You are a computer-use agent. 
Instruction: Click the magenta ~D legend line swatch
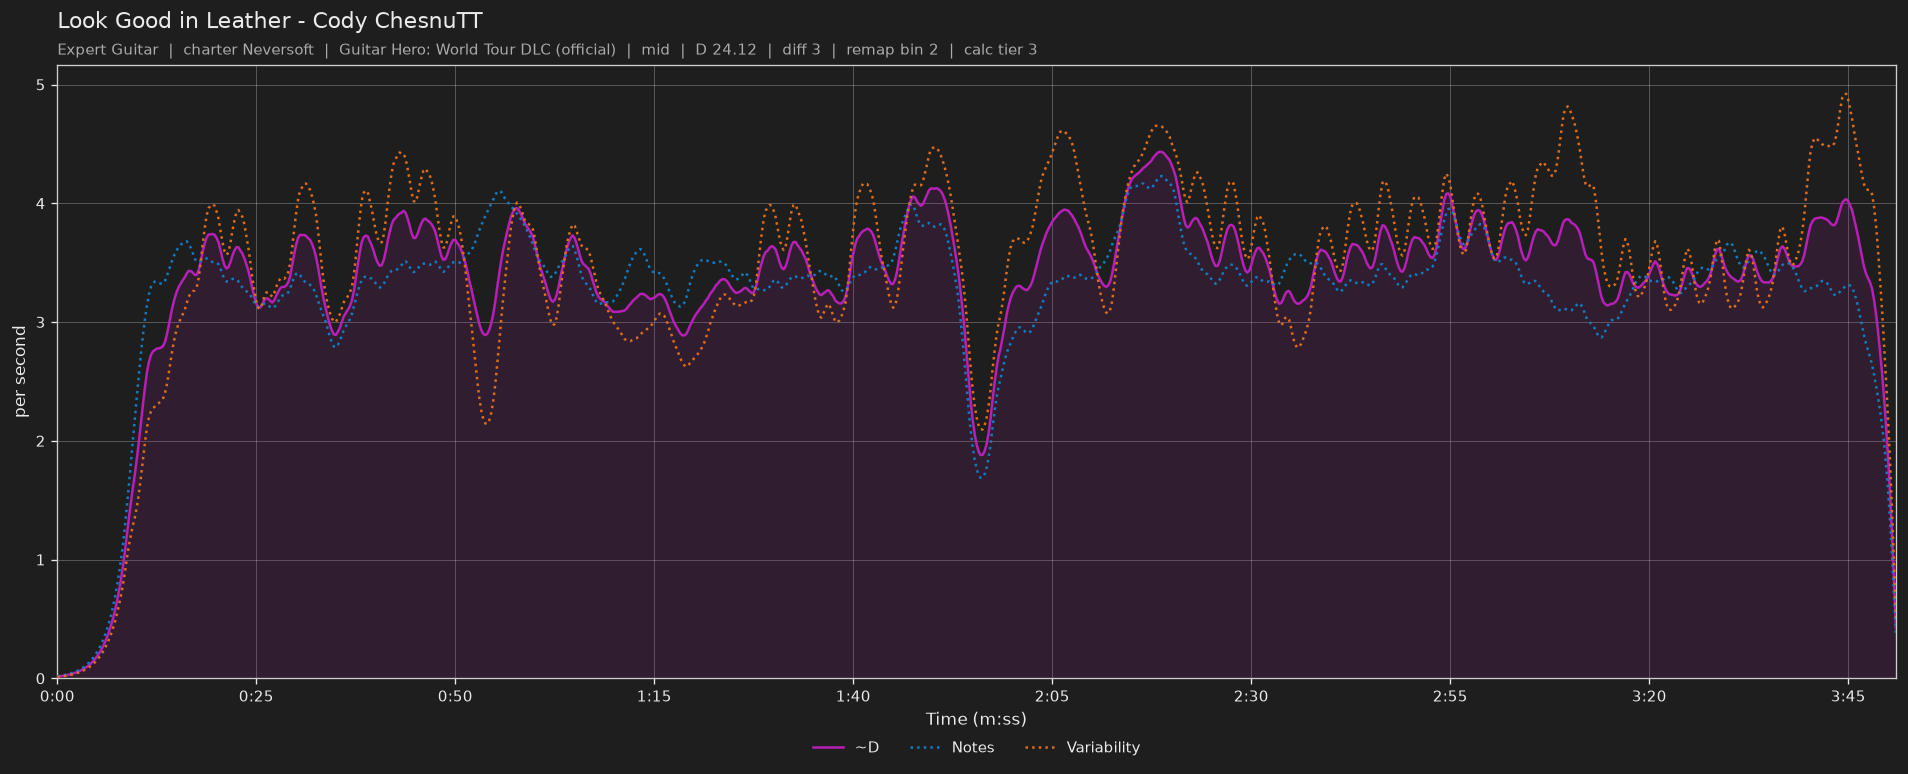pyautogui.click(x=829, y=747)
